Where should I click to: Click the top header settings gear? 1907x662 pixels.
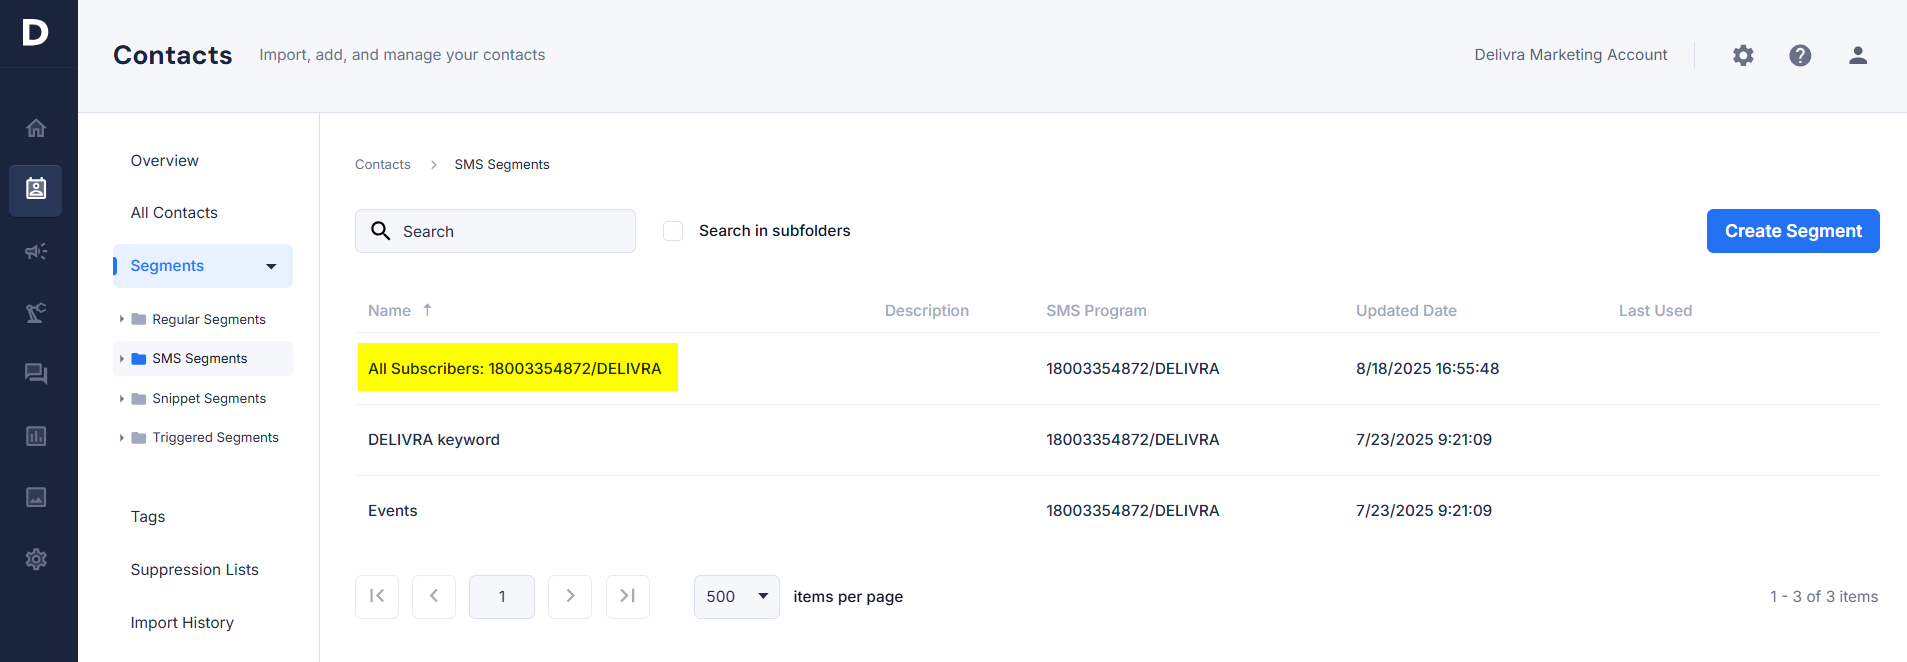1743,56
